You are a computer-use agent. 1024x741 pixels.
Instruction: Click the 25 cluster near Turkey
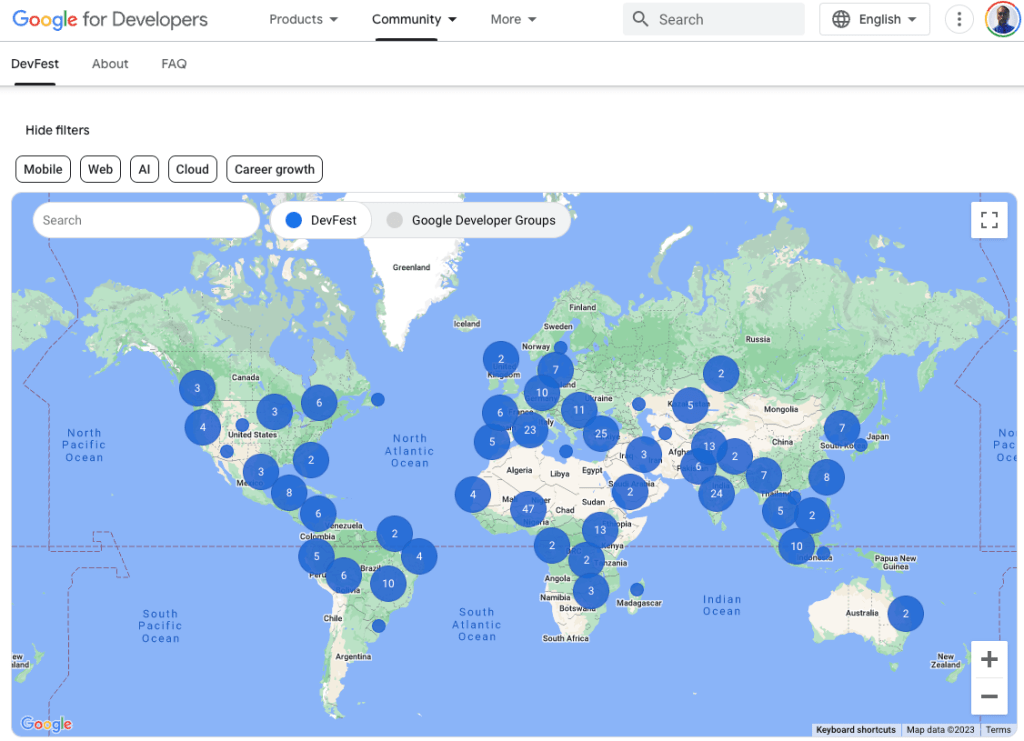tap(601, 433)
